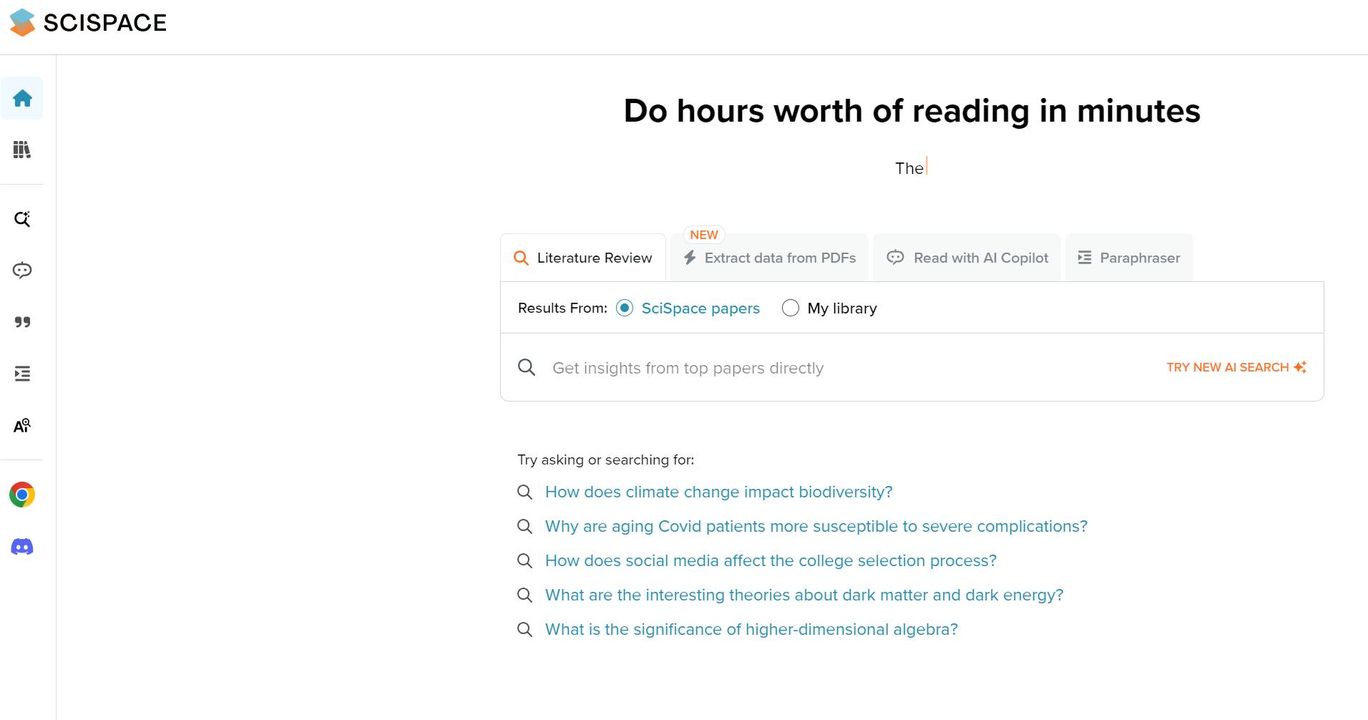Select the SciSpace papers radio button
Screen dimensions: 1368x720
point(625,308)
